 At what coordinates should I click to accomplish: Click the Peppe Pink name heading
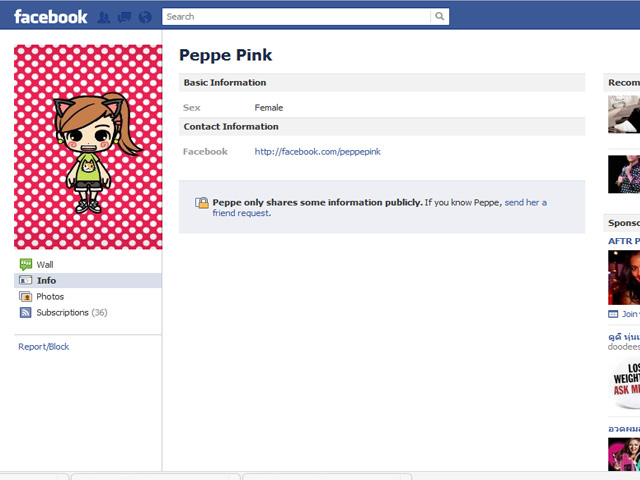coord(226,55)
